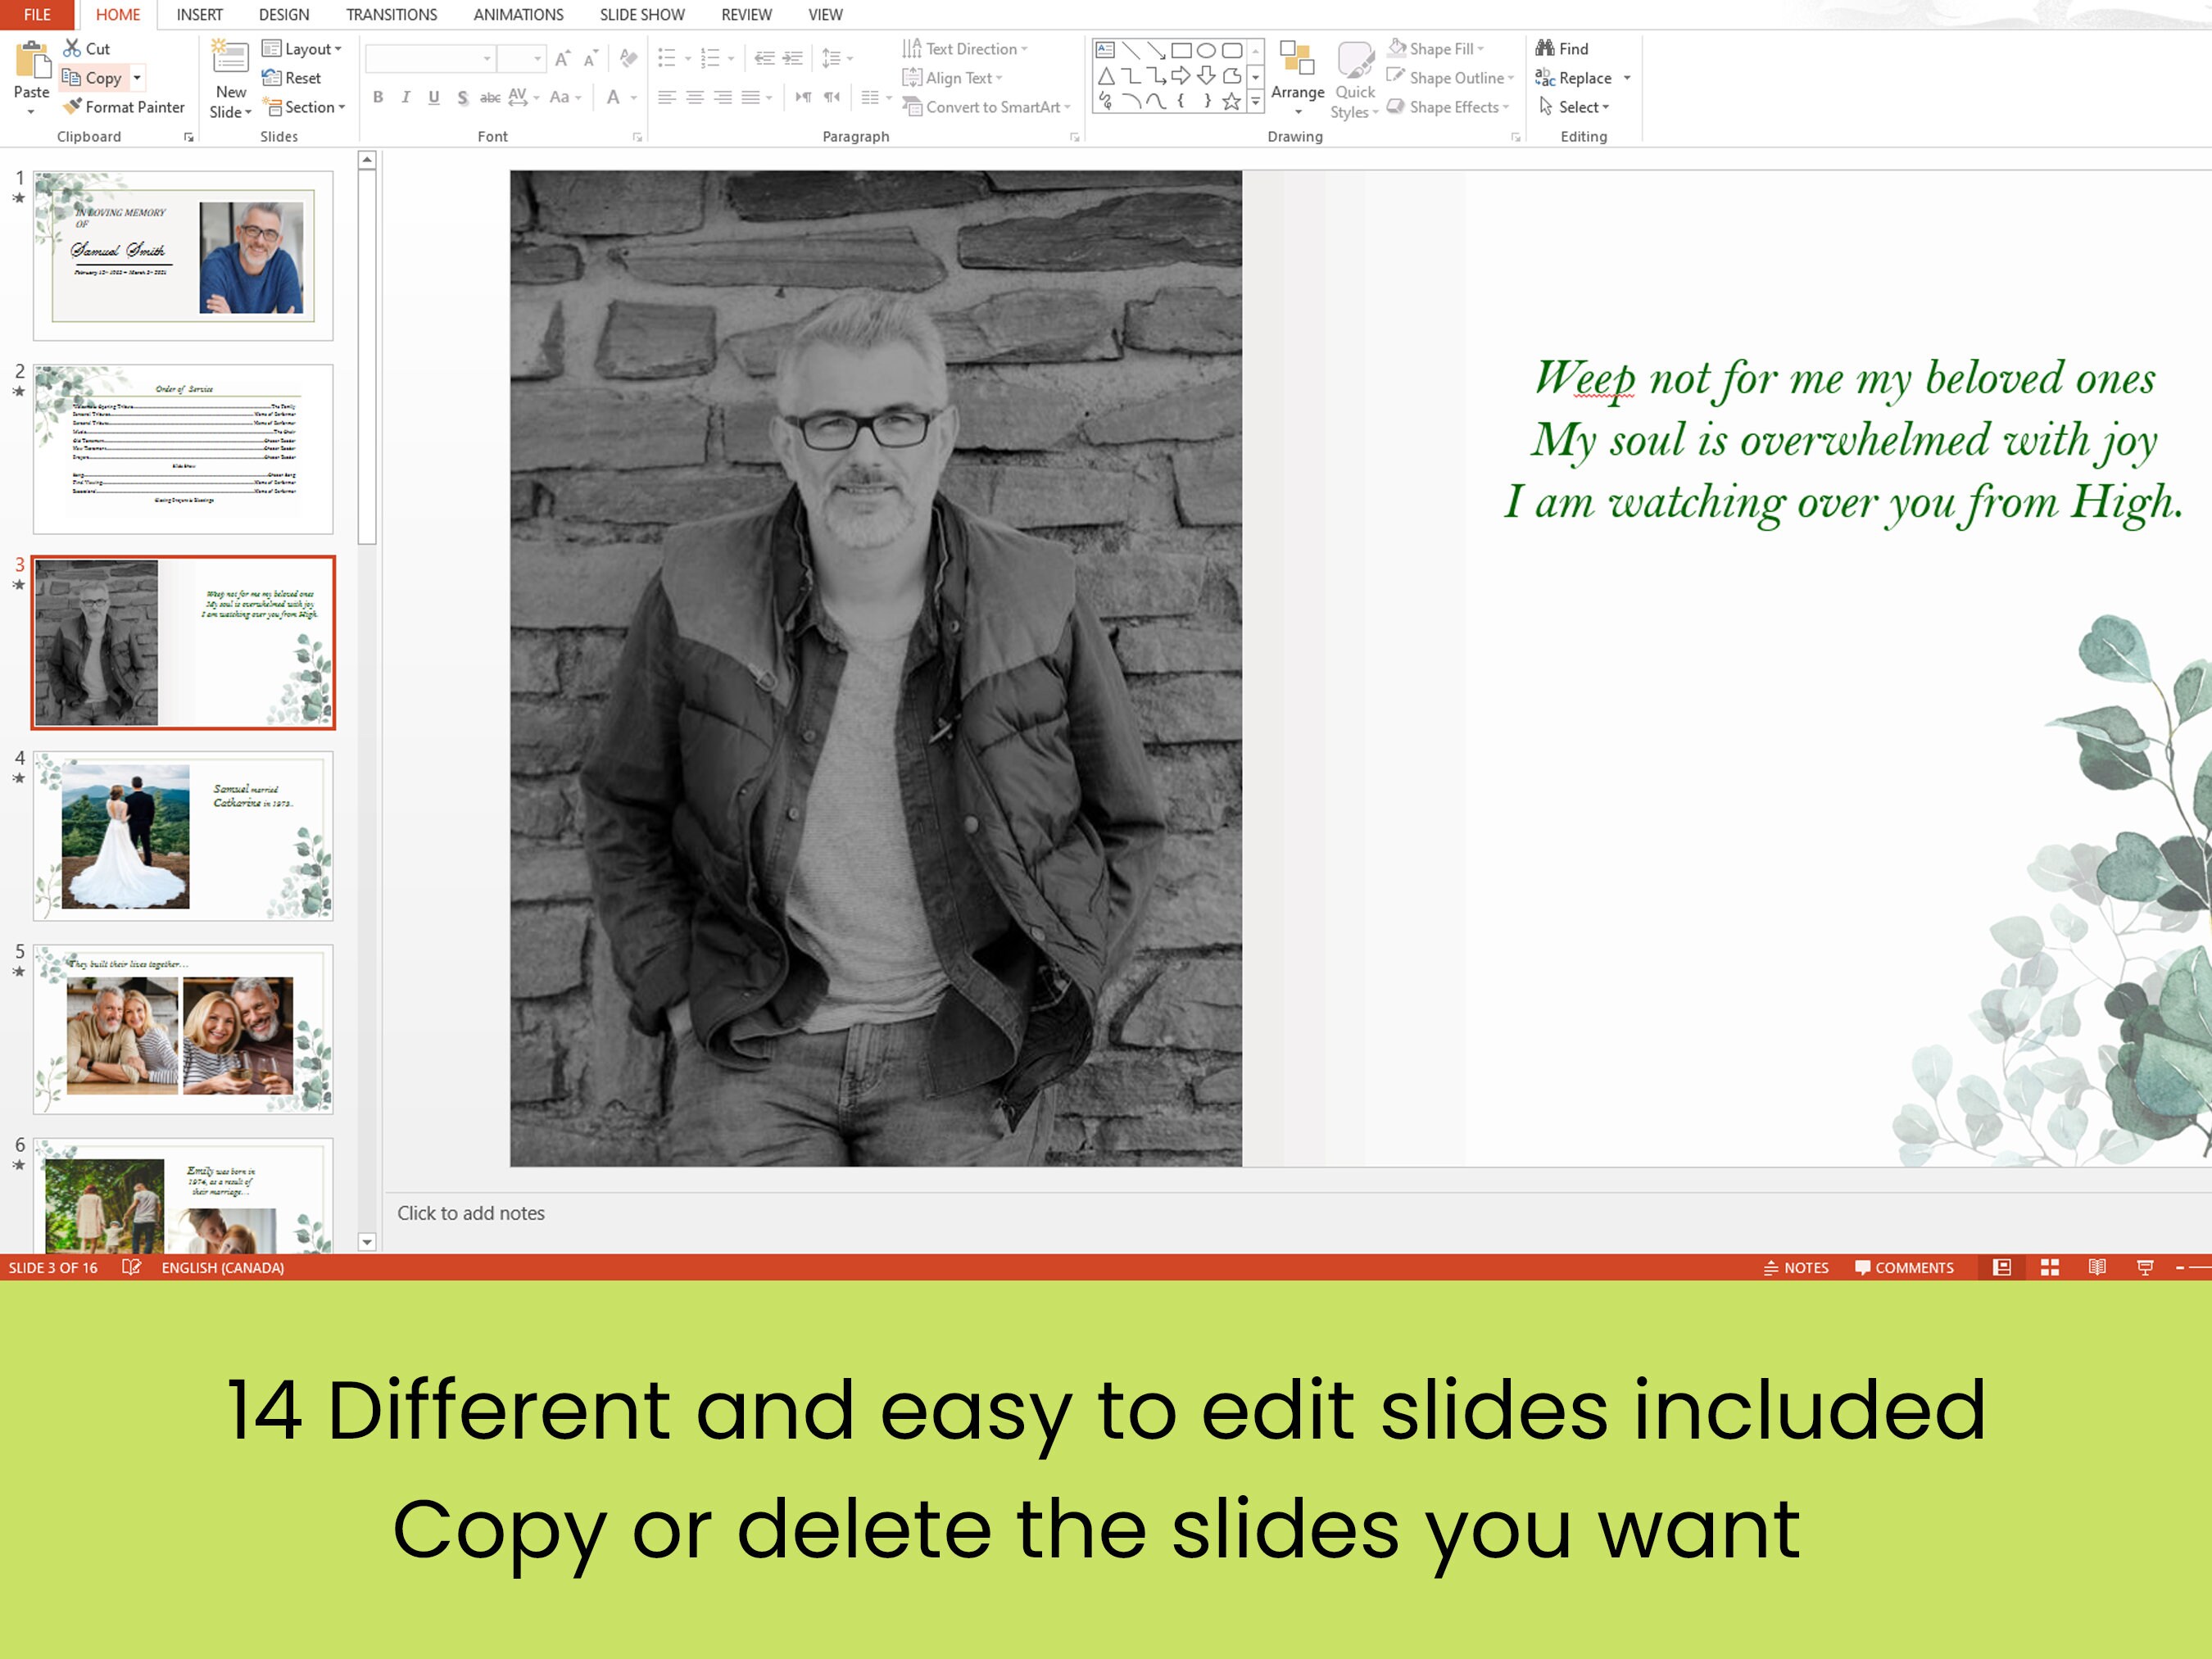
Task: Open the Arrange menu
Action: click(1297, 79)
